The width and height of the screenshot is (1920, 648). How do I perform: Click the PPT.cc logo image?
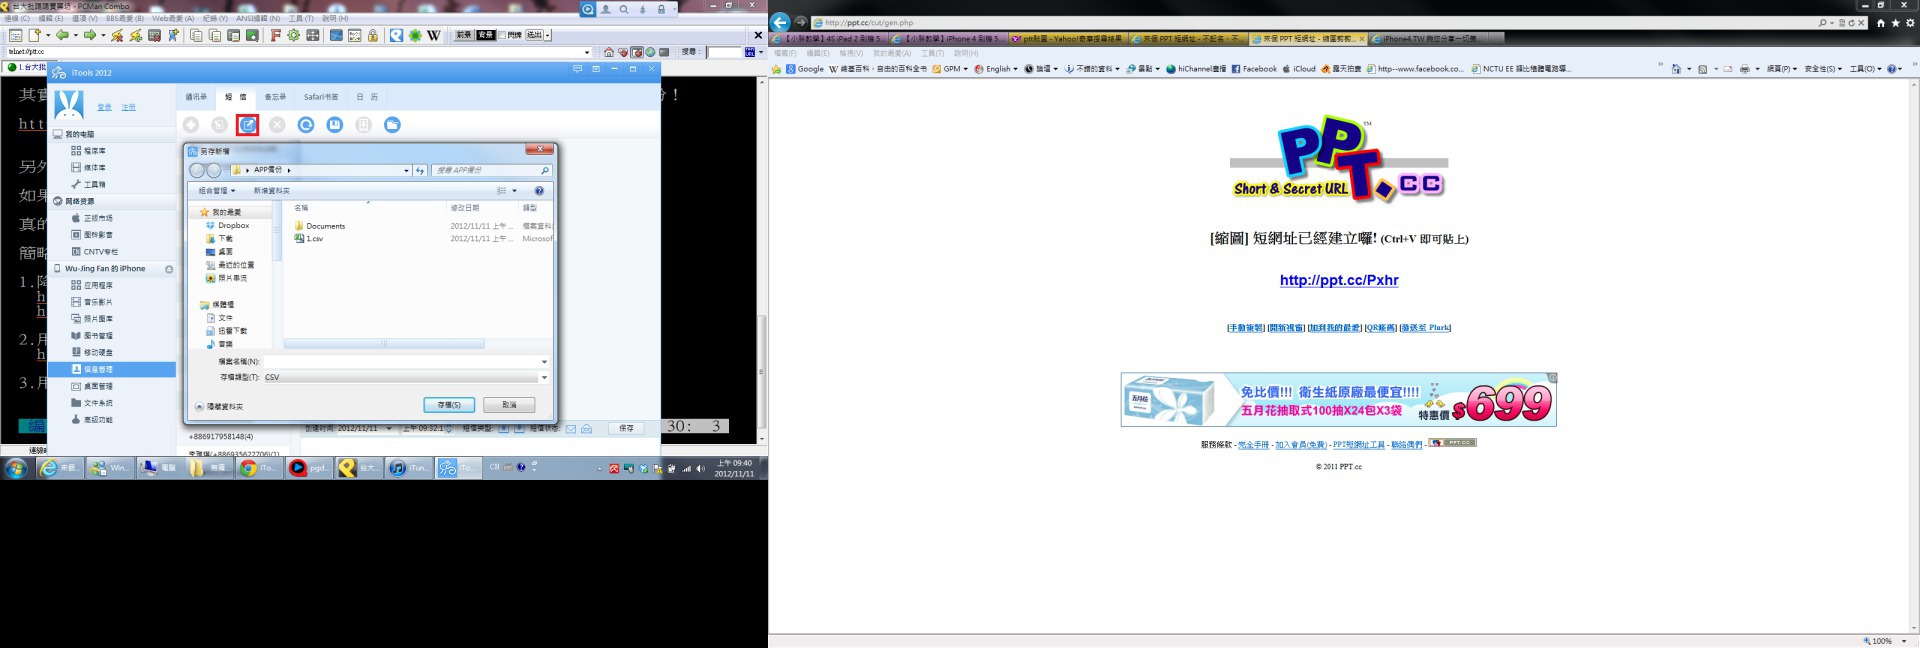[1339, 161]
